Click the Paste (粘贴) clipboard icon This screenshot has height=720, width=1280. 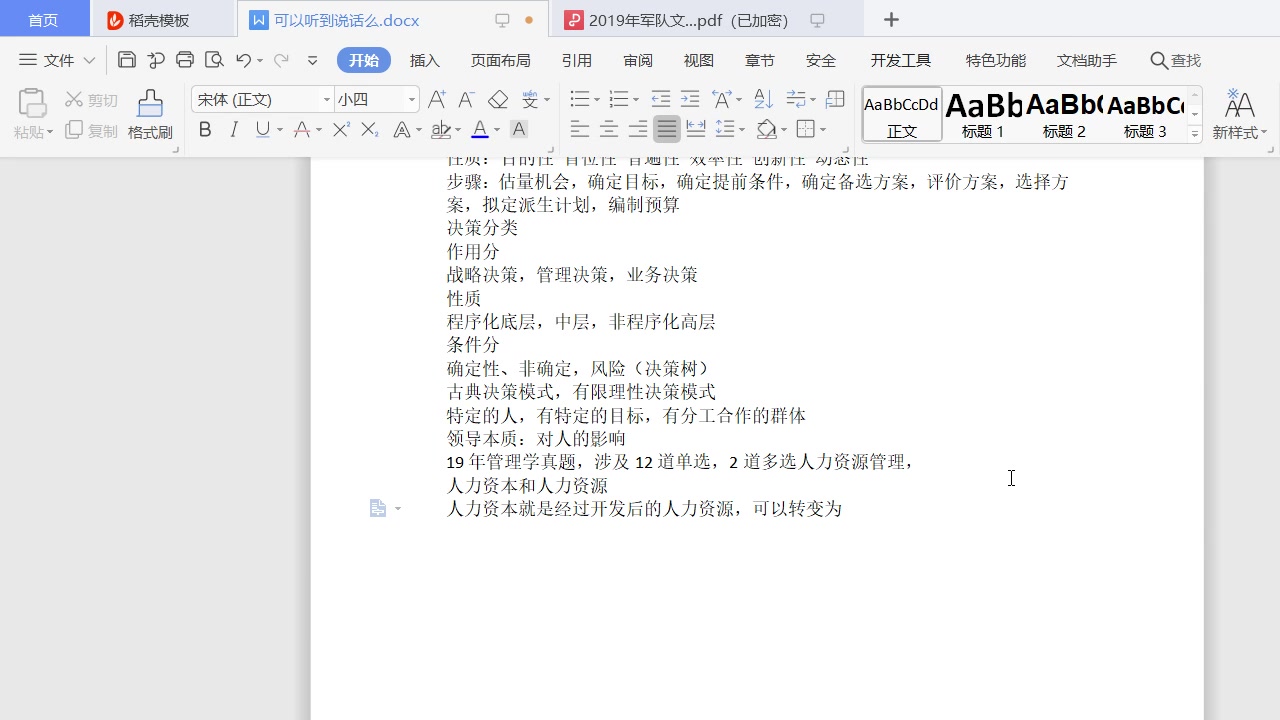coord(32,103)
